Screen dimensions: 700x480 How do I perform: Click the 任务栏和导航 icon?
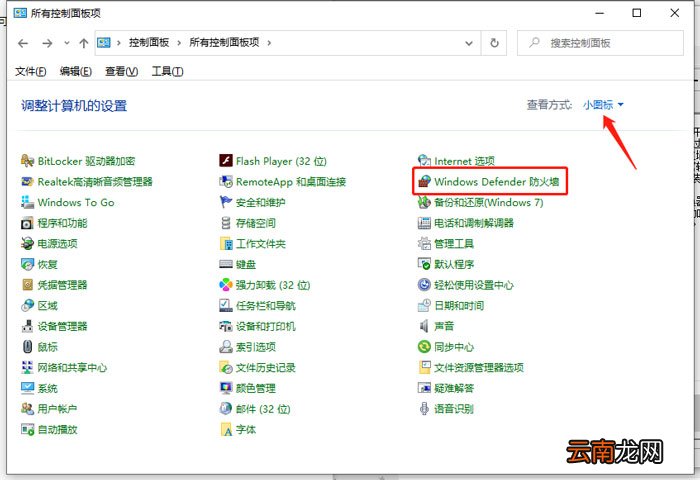click(226, 305)
